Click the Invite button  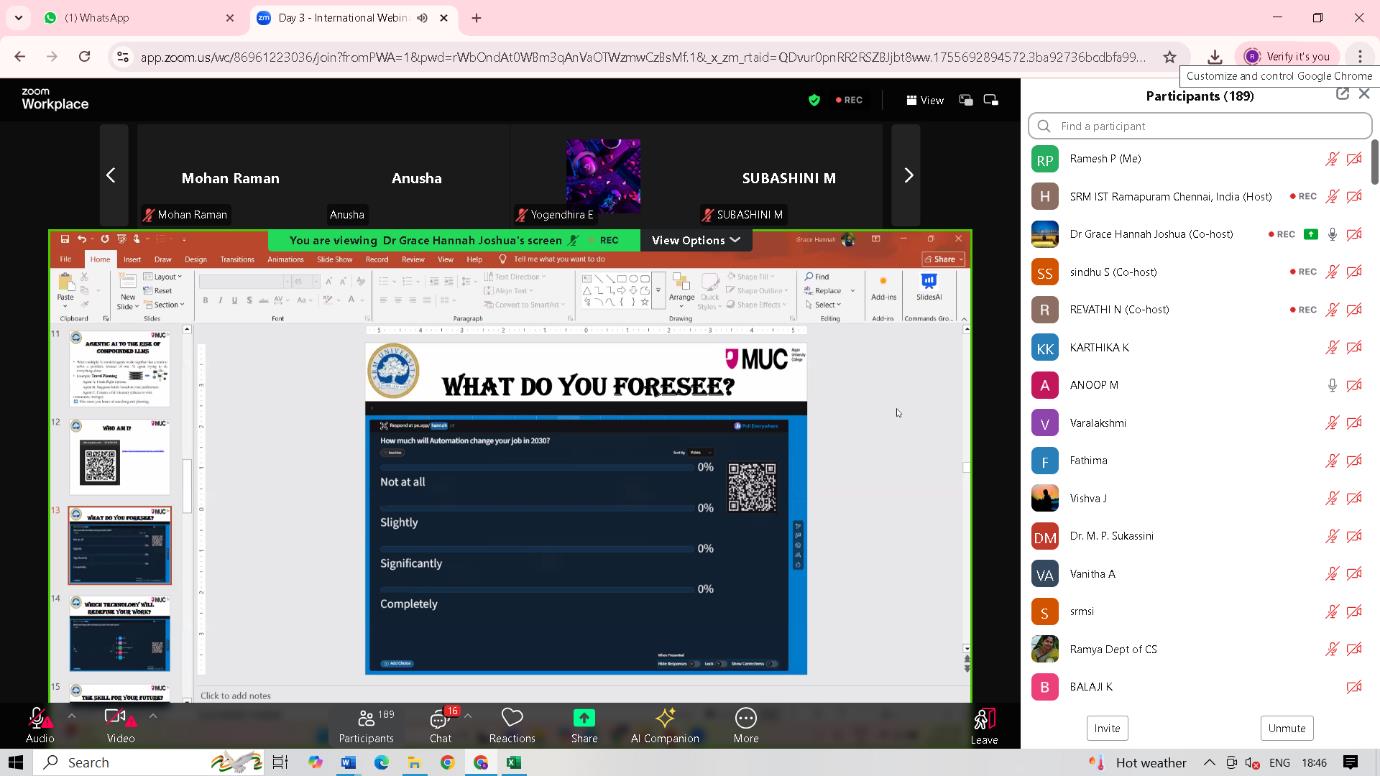coord(1107,728)
